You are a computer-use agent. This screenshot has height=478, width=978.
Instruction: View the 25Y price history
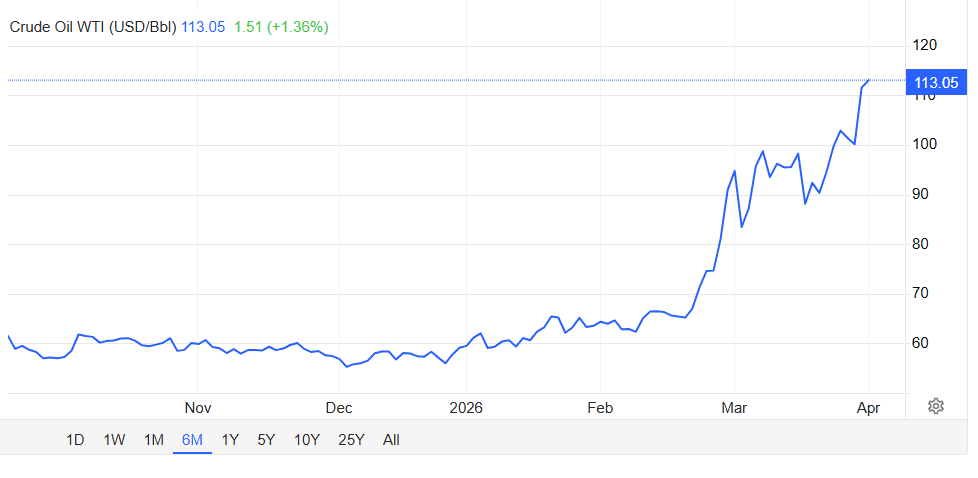tap(351, 440)
